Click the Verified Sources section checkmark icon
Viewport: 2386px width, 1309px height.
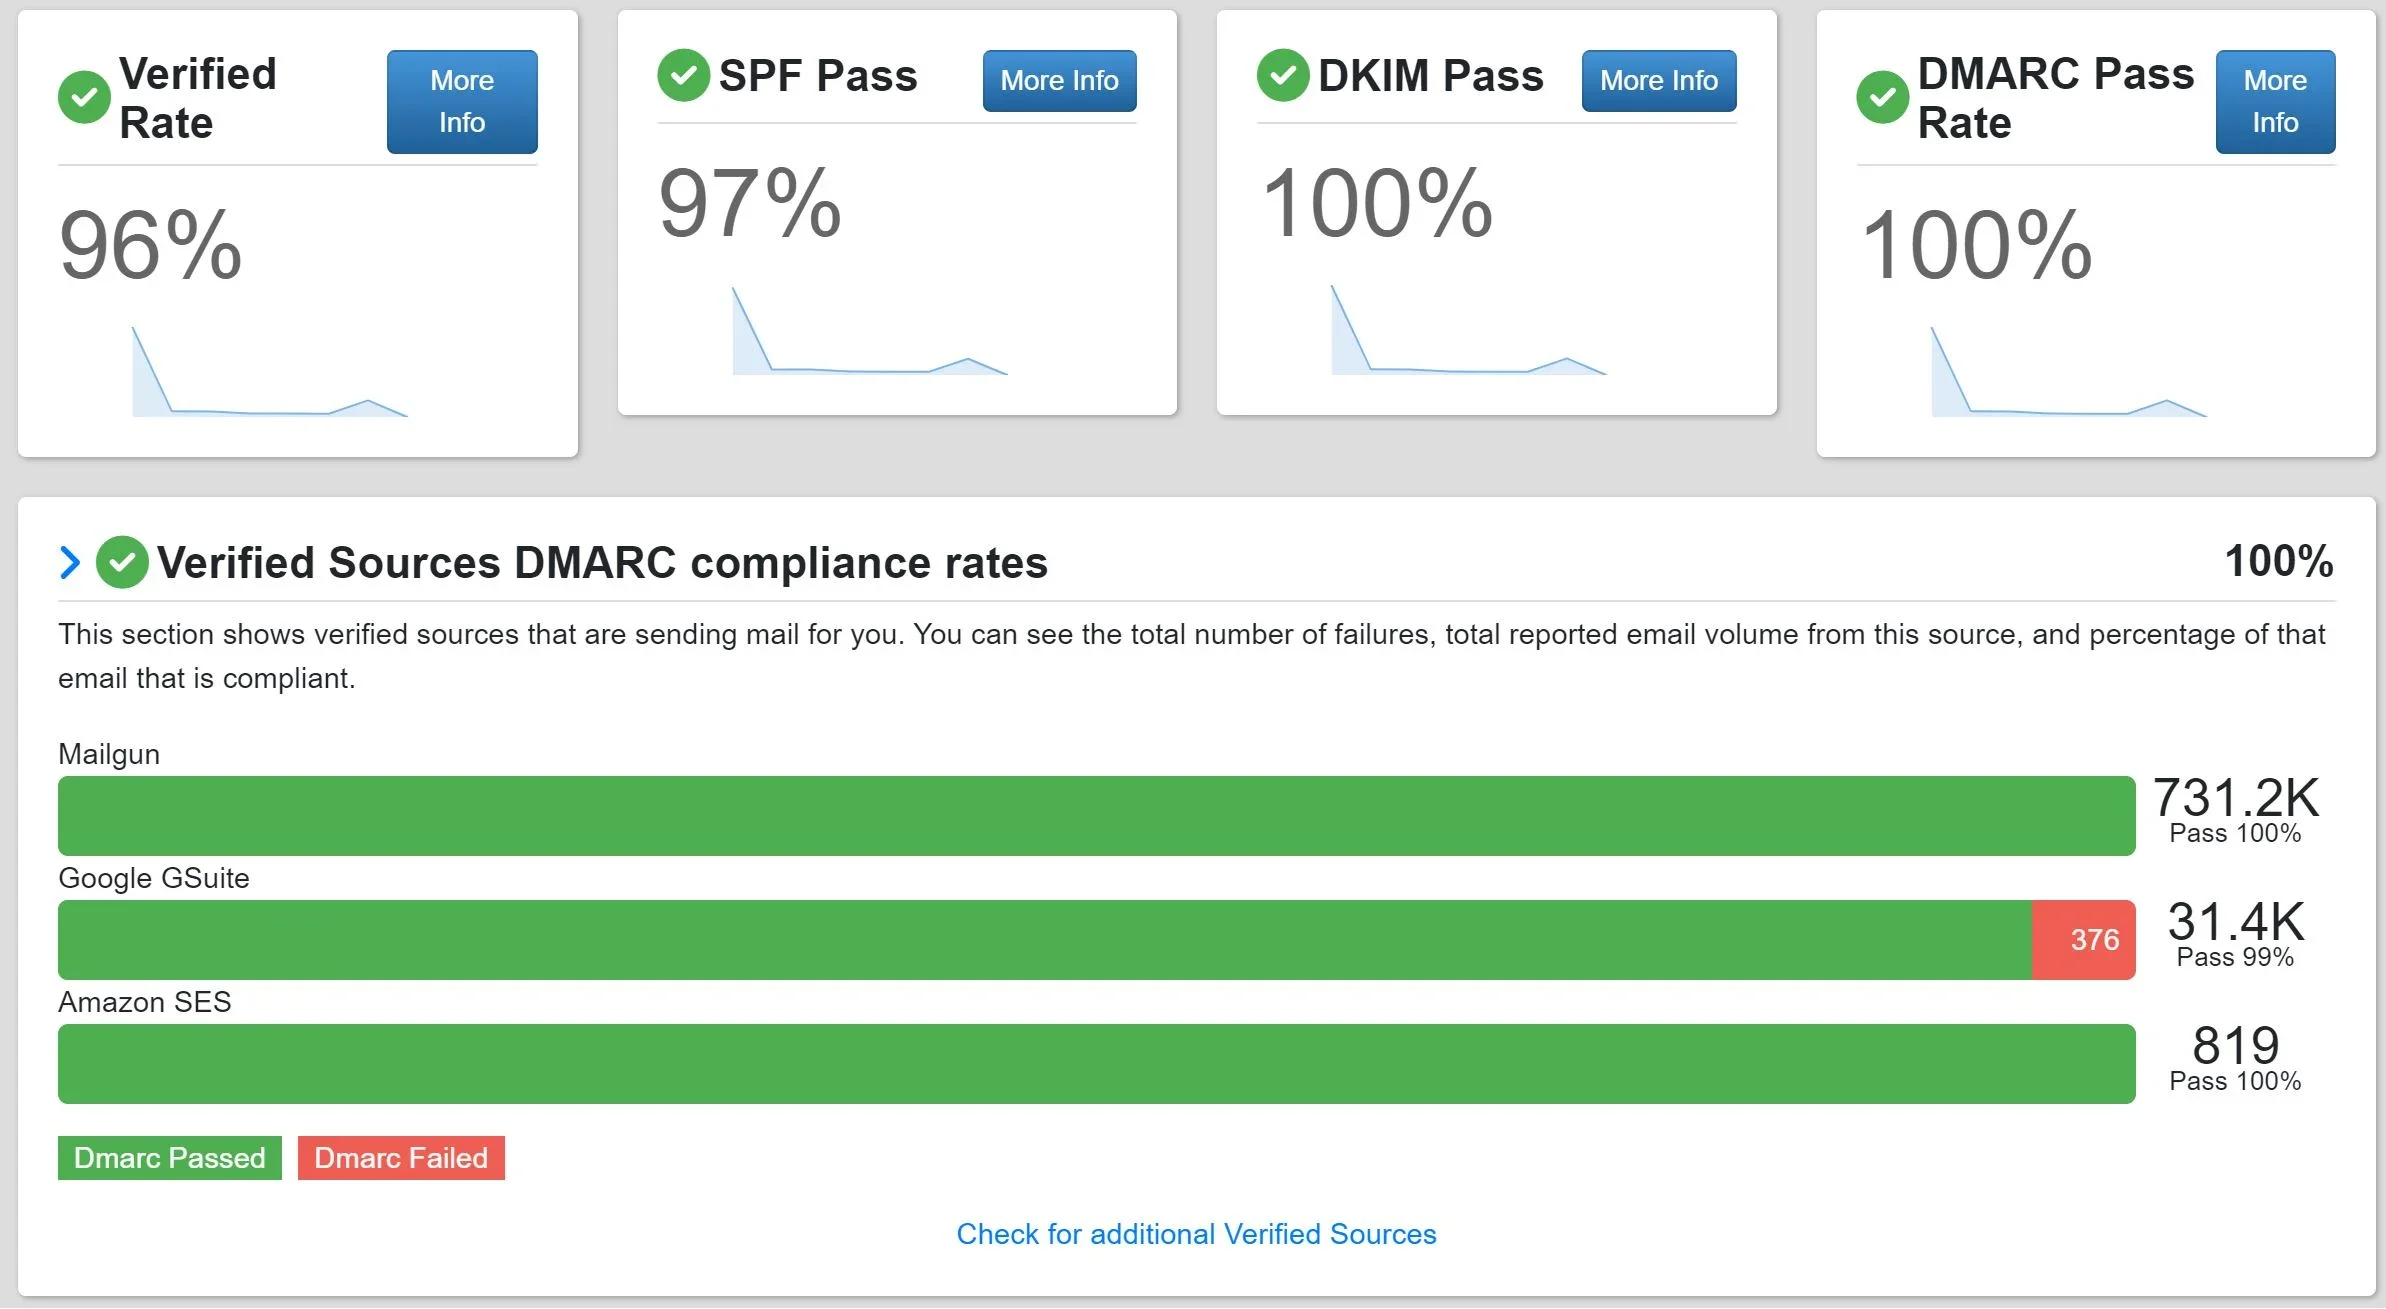click(x=122, y=562)
